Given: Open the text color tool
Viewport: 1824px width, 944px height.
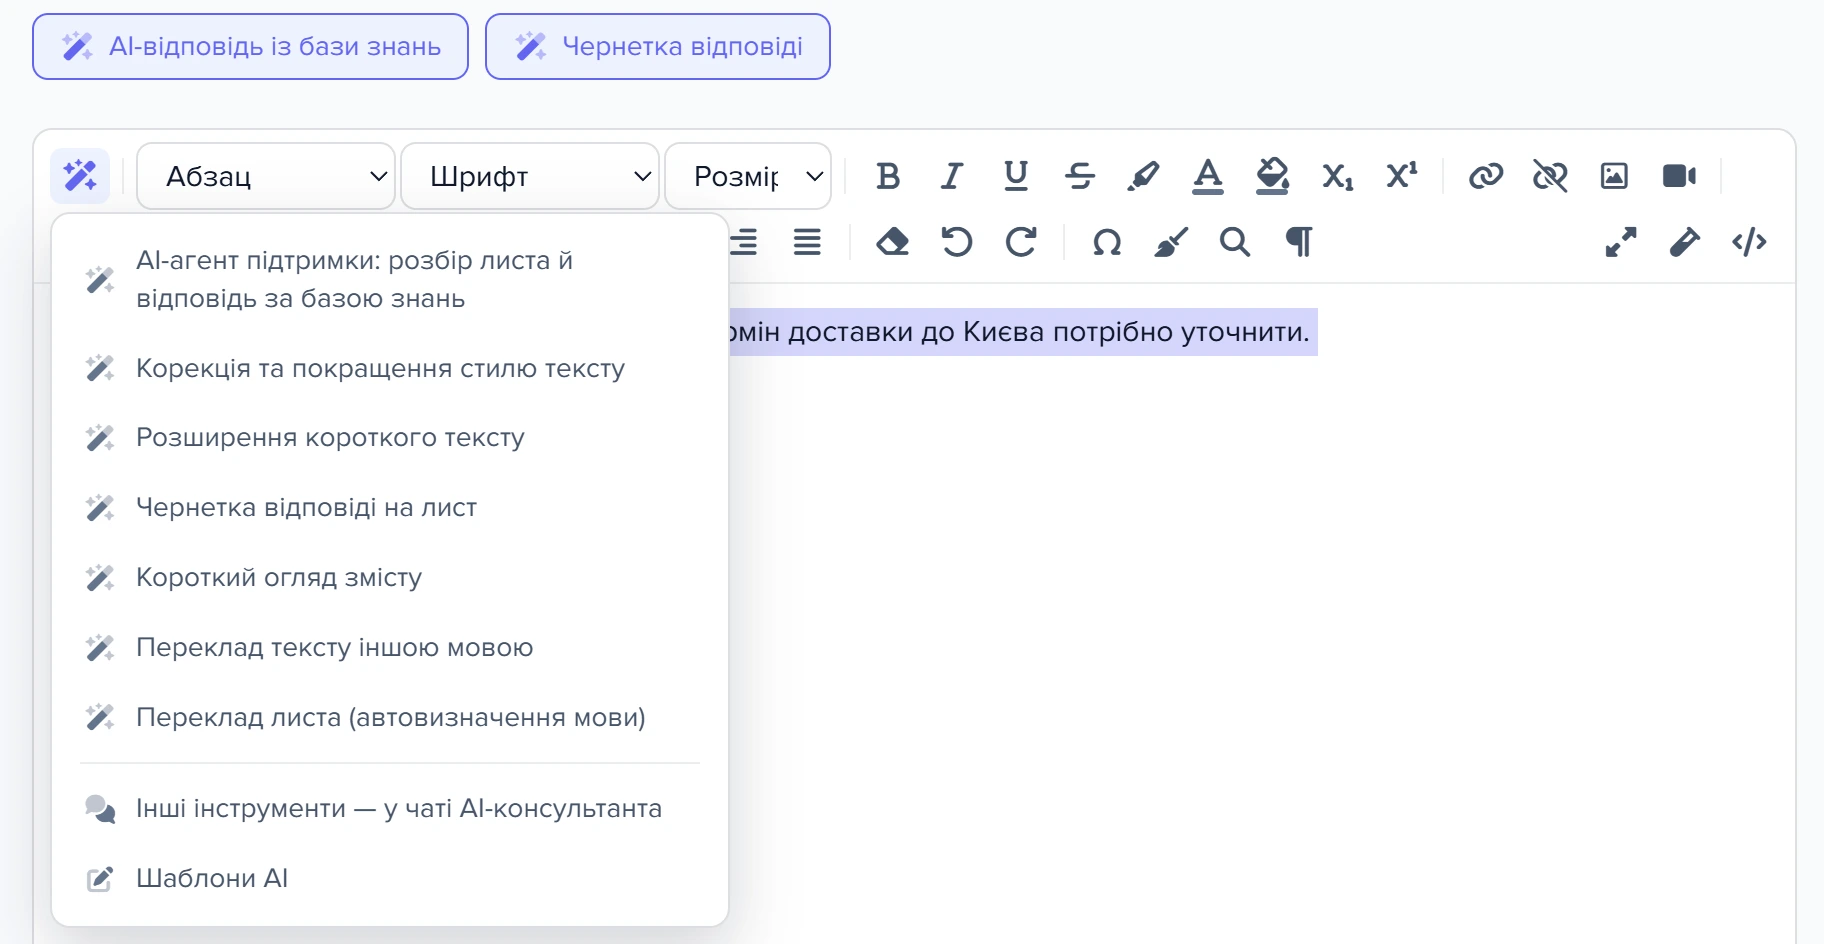Looking at the screenshot, I should click(1208, 176).
